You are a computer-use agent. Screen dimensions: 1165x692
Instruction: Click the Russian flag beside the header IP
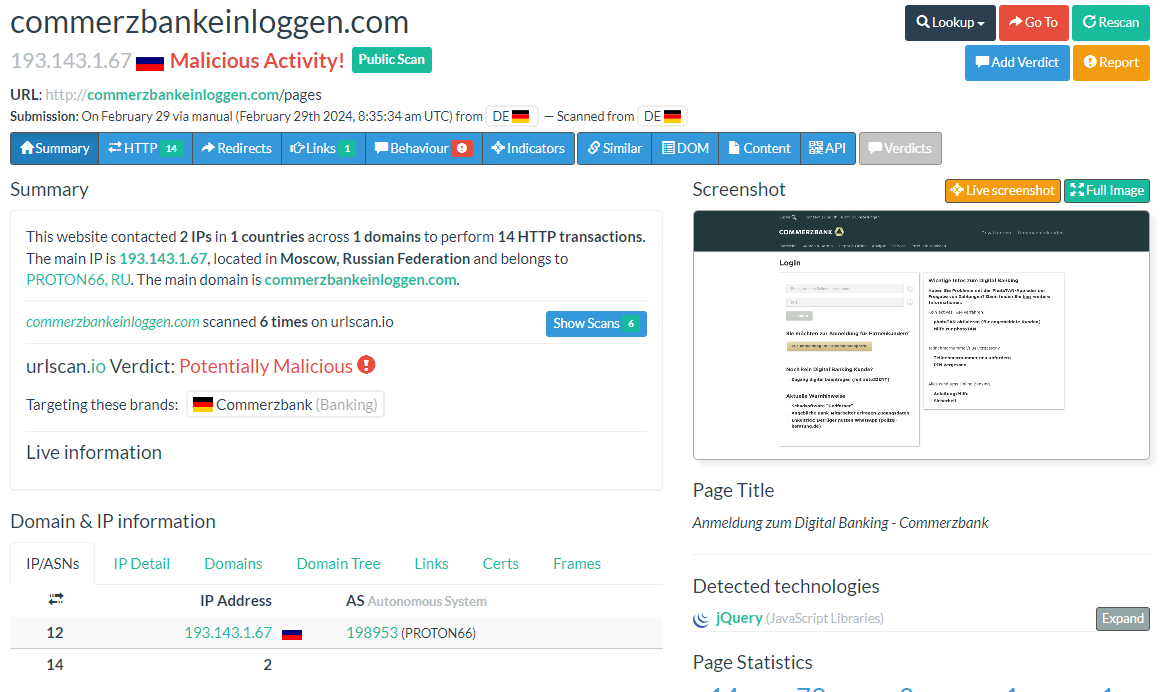(x=149, y=62)
